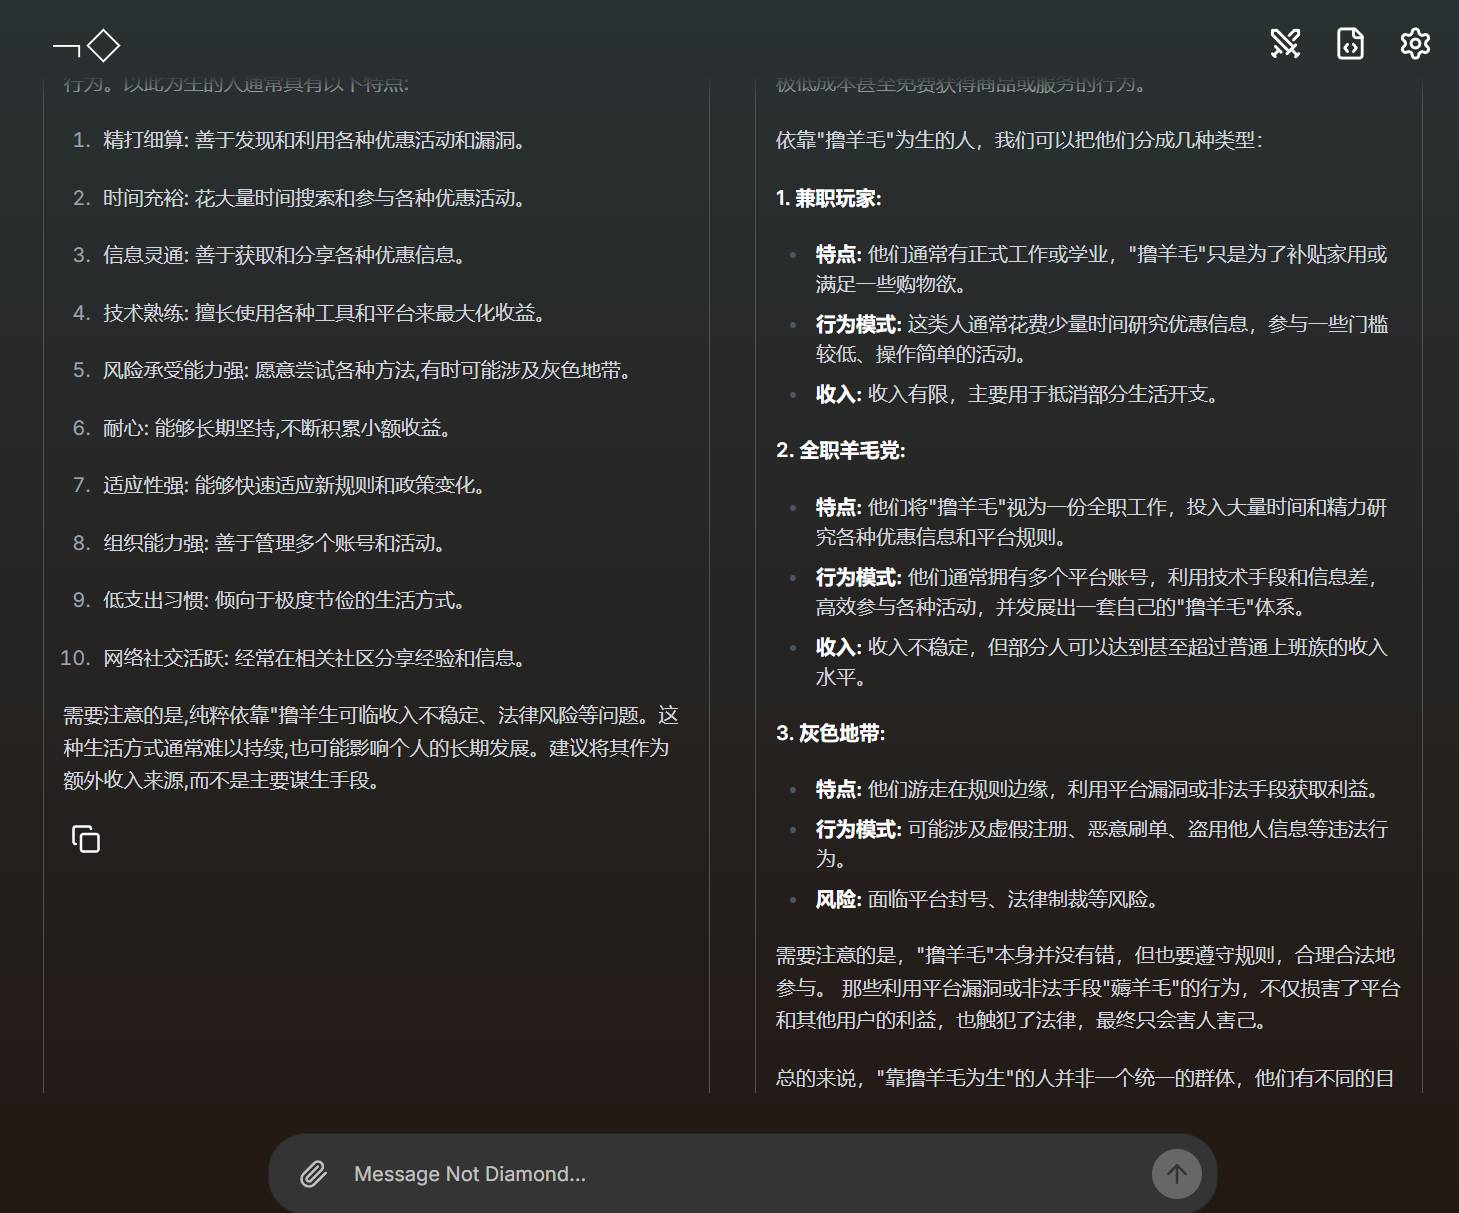Select list item 风险承受能力强
The height and width of the screenshot is (1213, 1459).
[x=369, y=370]
